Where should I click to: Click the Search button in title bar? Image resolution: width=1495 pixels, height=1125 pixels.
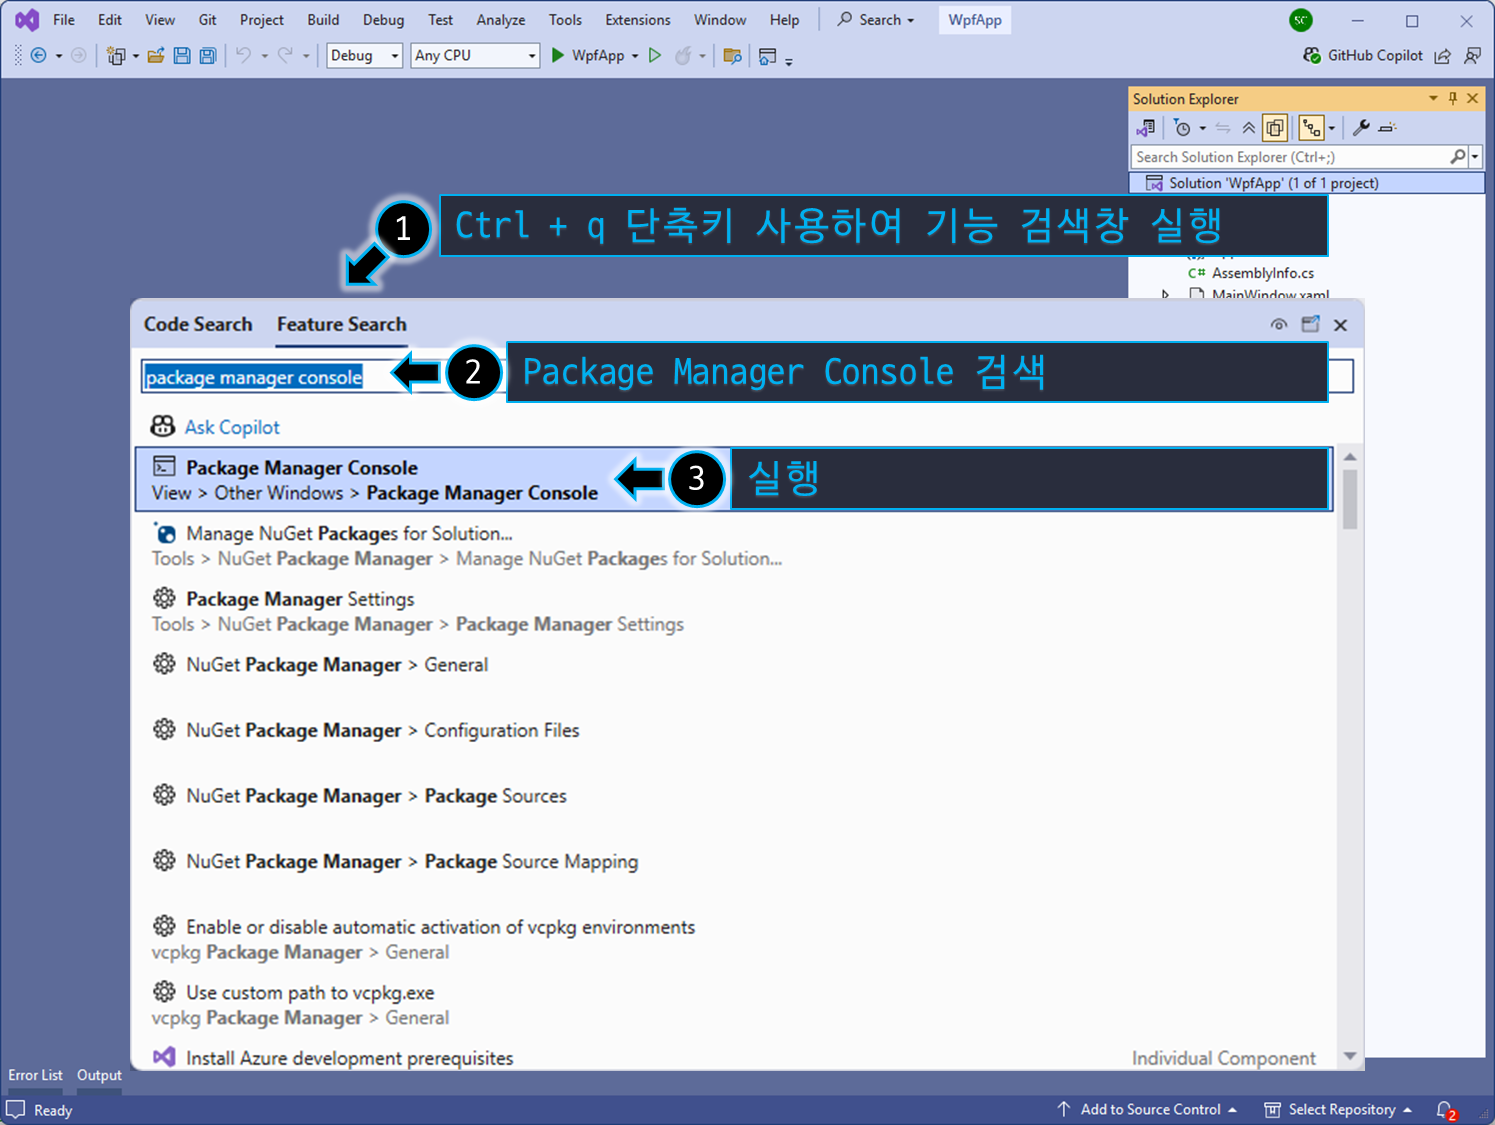click(x=876, y=20)
